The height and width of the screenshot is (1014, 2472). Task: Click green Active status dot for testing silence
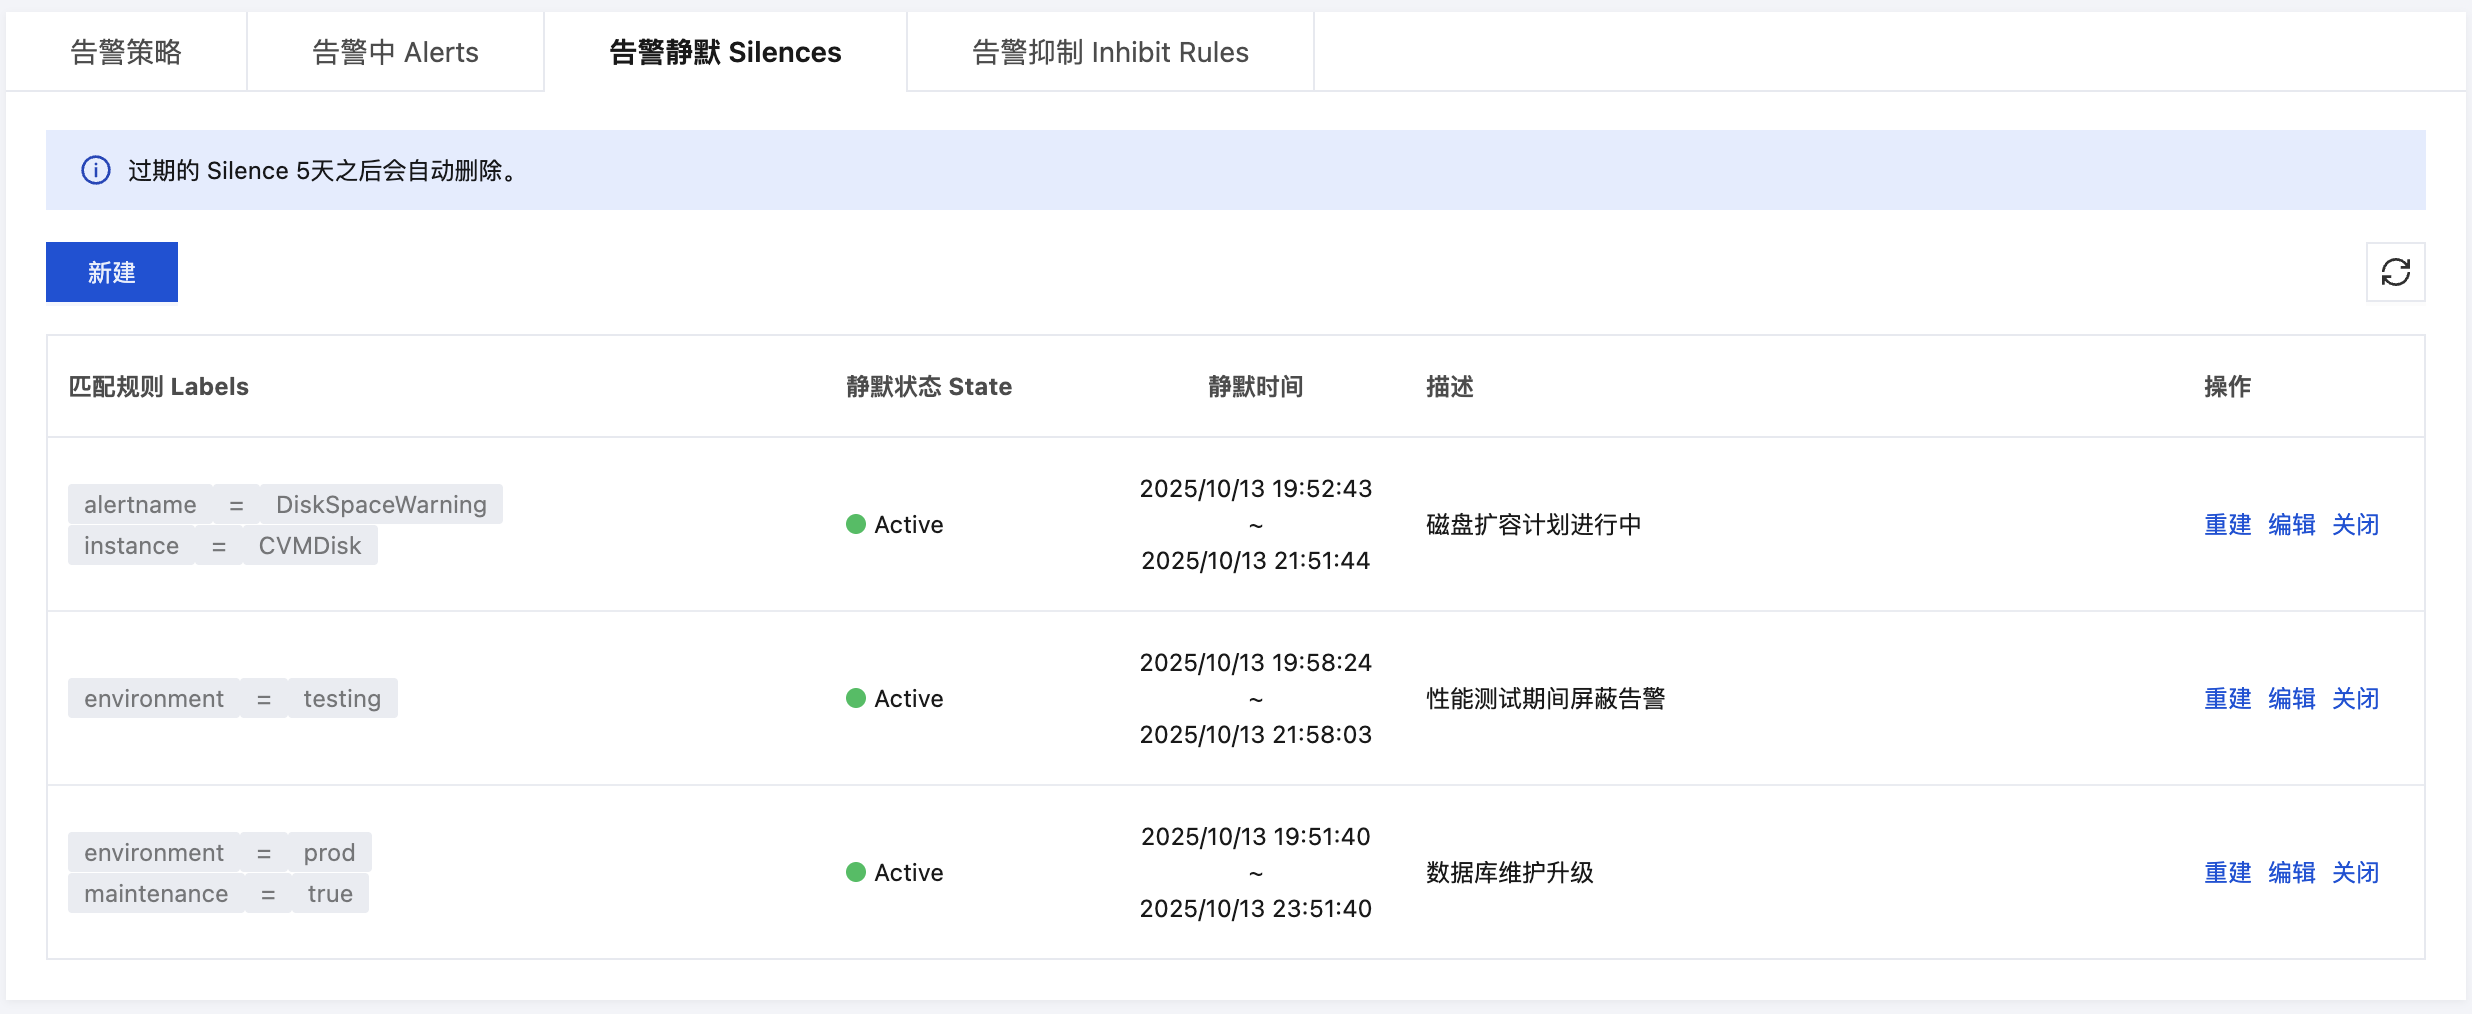click(x=856, y=698)
